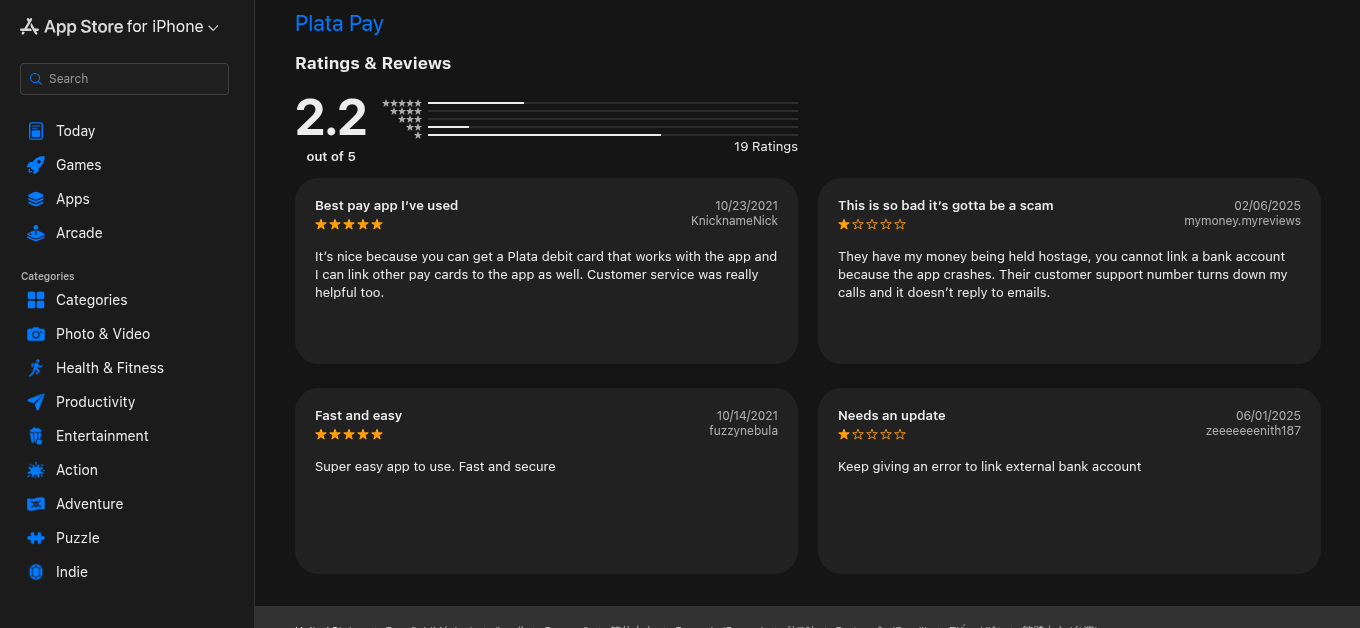Click the review date 10/23/2021
The width and height of the screenshot is (1360, 628).
point(746,206)
